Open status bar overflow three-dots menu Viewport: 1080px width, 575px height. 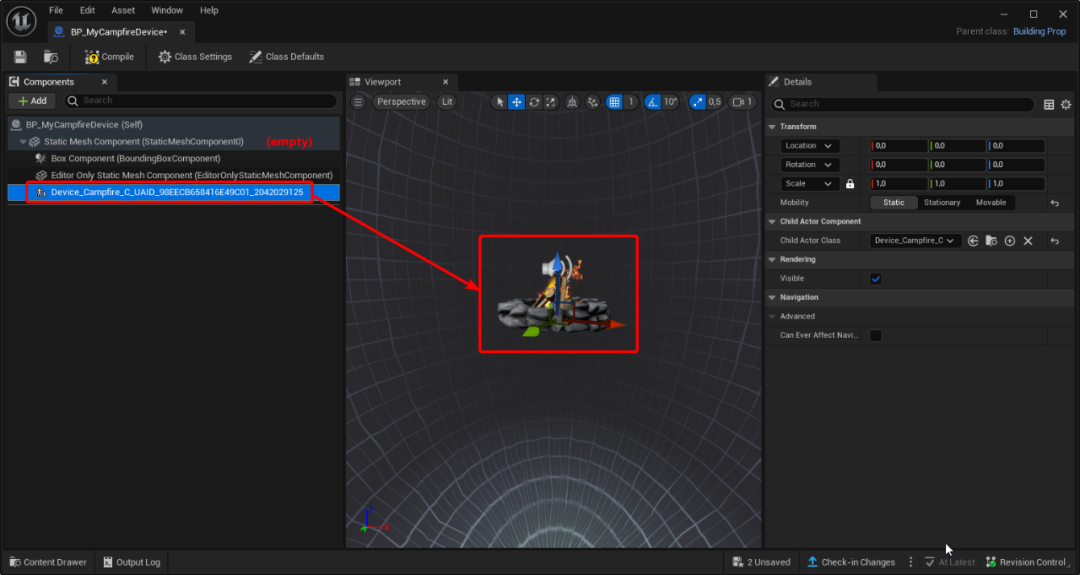coord(911,562)
